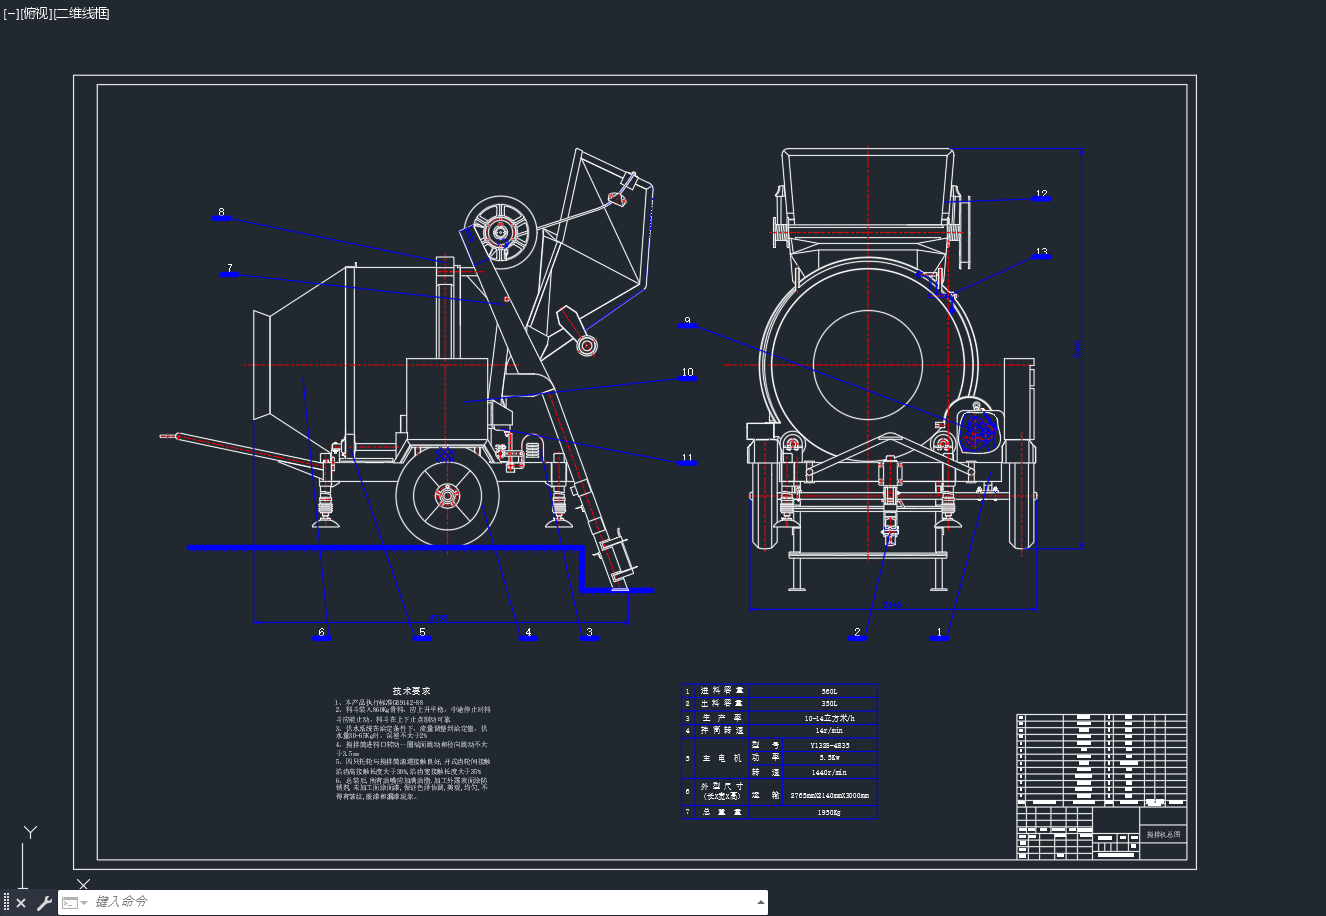Screen dimensions: 1326x916
Task: Open command line customize wrench menu
Action: click(44, 903)
